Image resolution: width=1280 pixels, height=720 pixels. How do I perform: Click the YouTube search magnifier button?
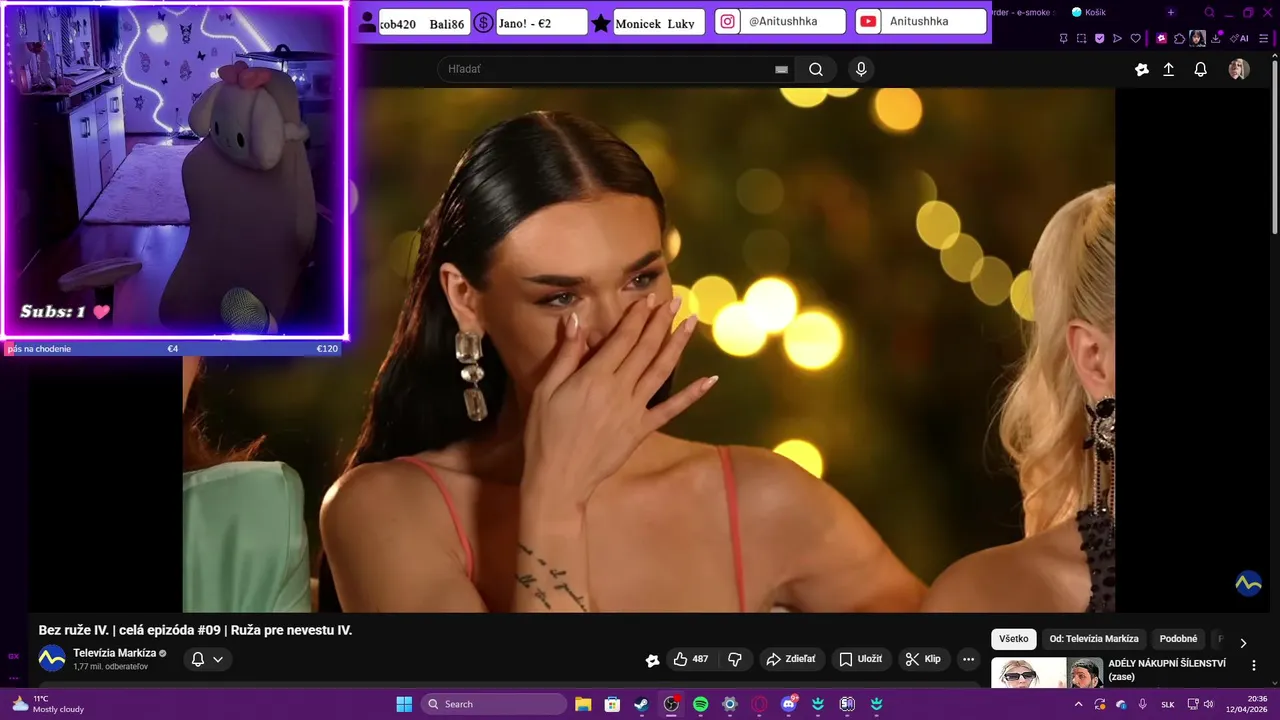pos(816,69)
